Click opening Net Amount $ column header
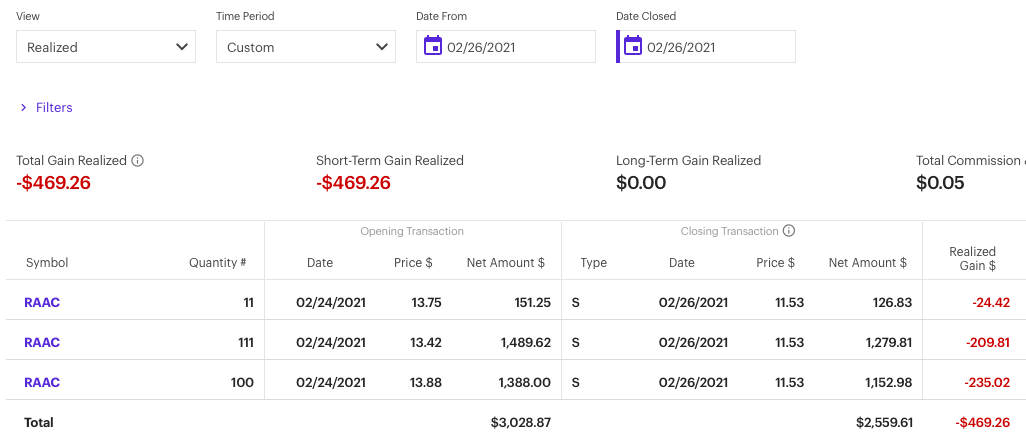This screenshot has width=1026, height=439. 505,263
